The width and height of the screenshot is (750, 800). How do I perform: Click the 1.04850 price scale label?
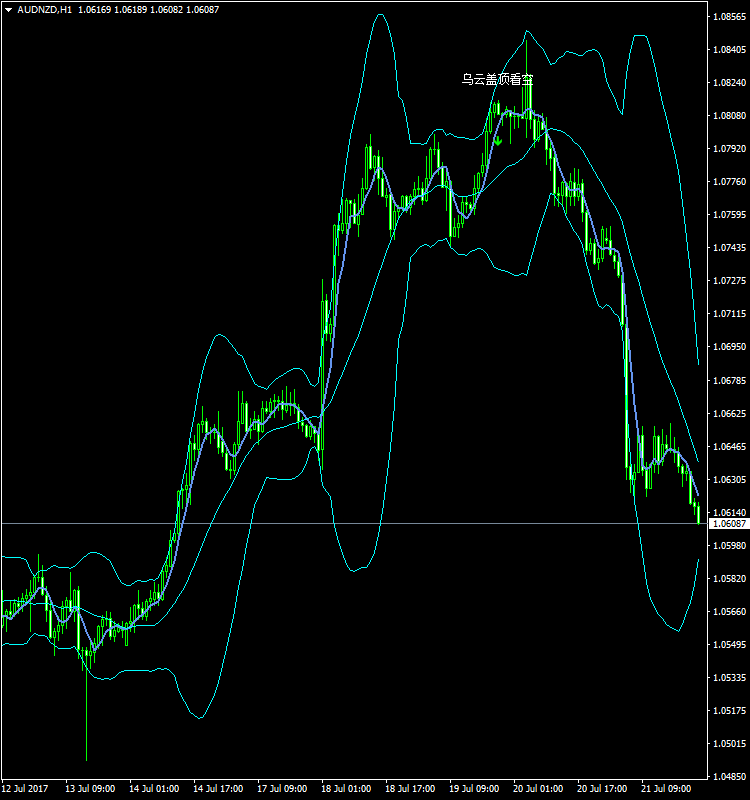tap(730, 777)
